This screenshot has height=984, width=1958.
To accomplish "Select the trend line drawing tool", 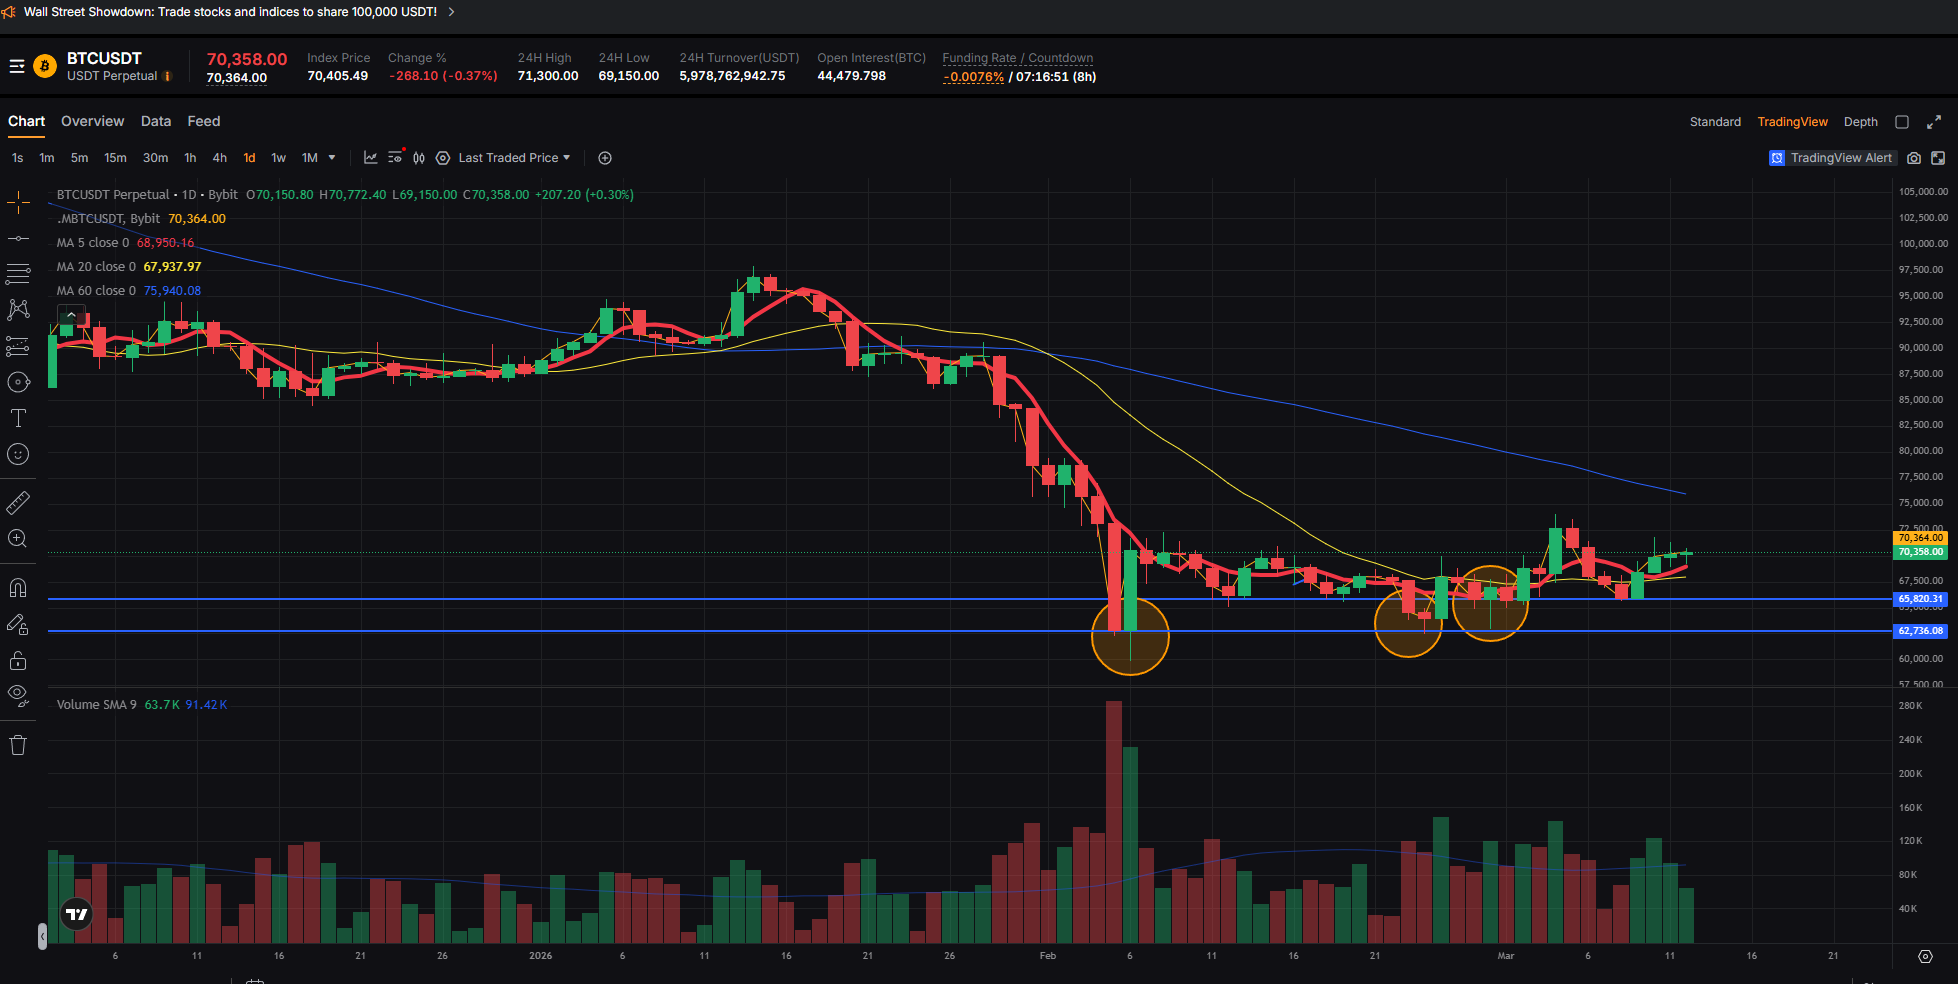I will [x=18, y=239].
